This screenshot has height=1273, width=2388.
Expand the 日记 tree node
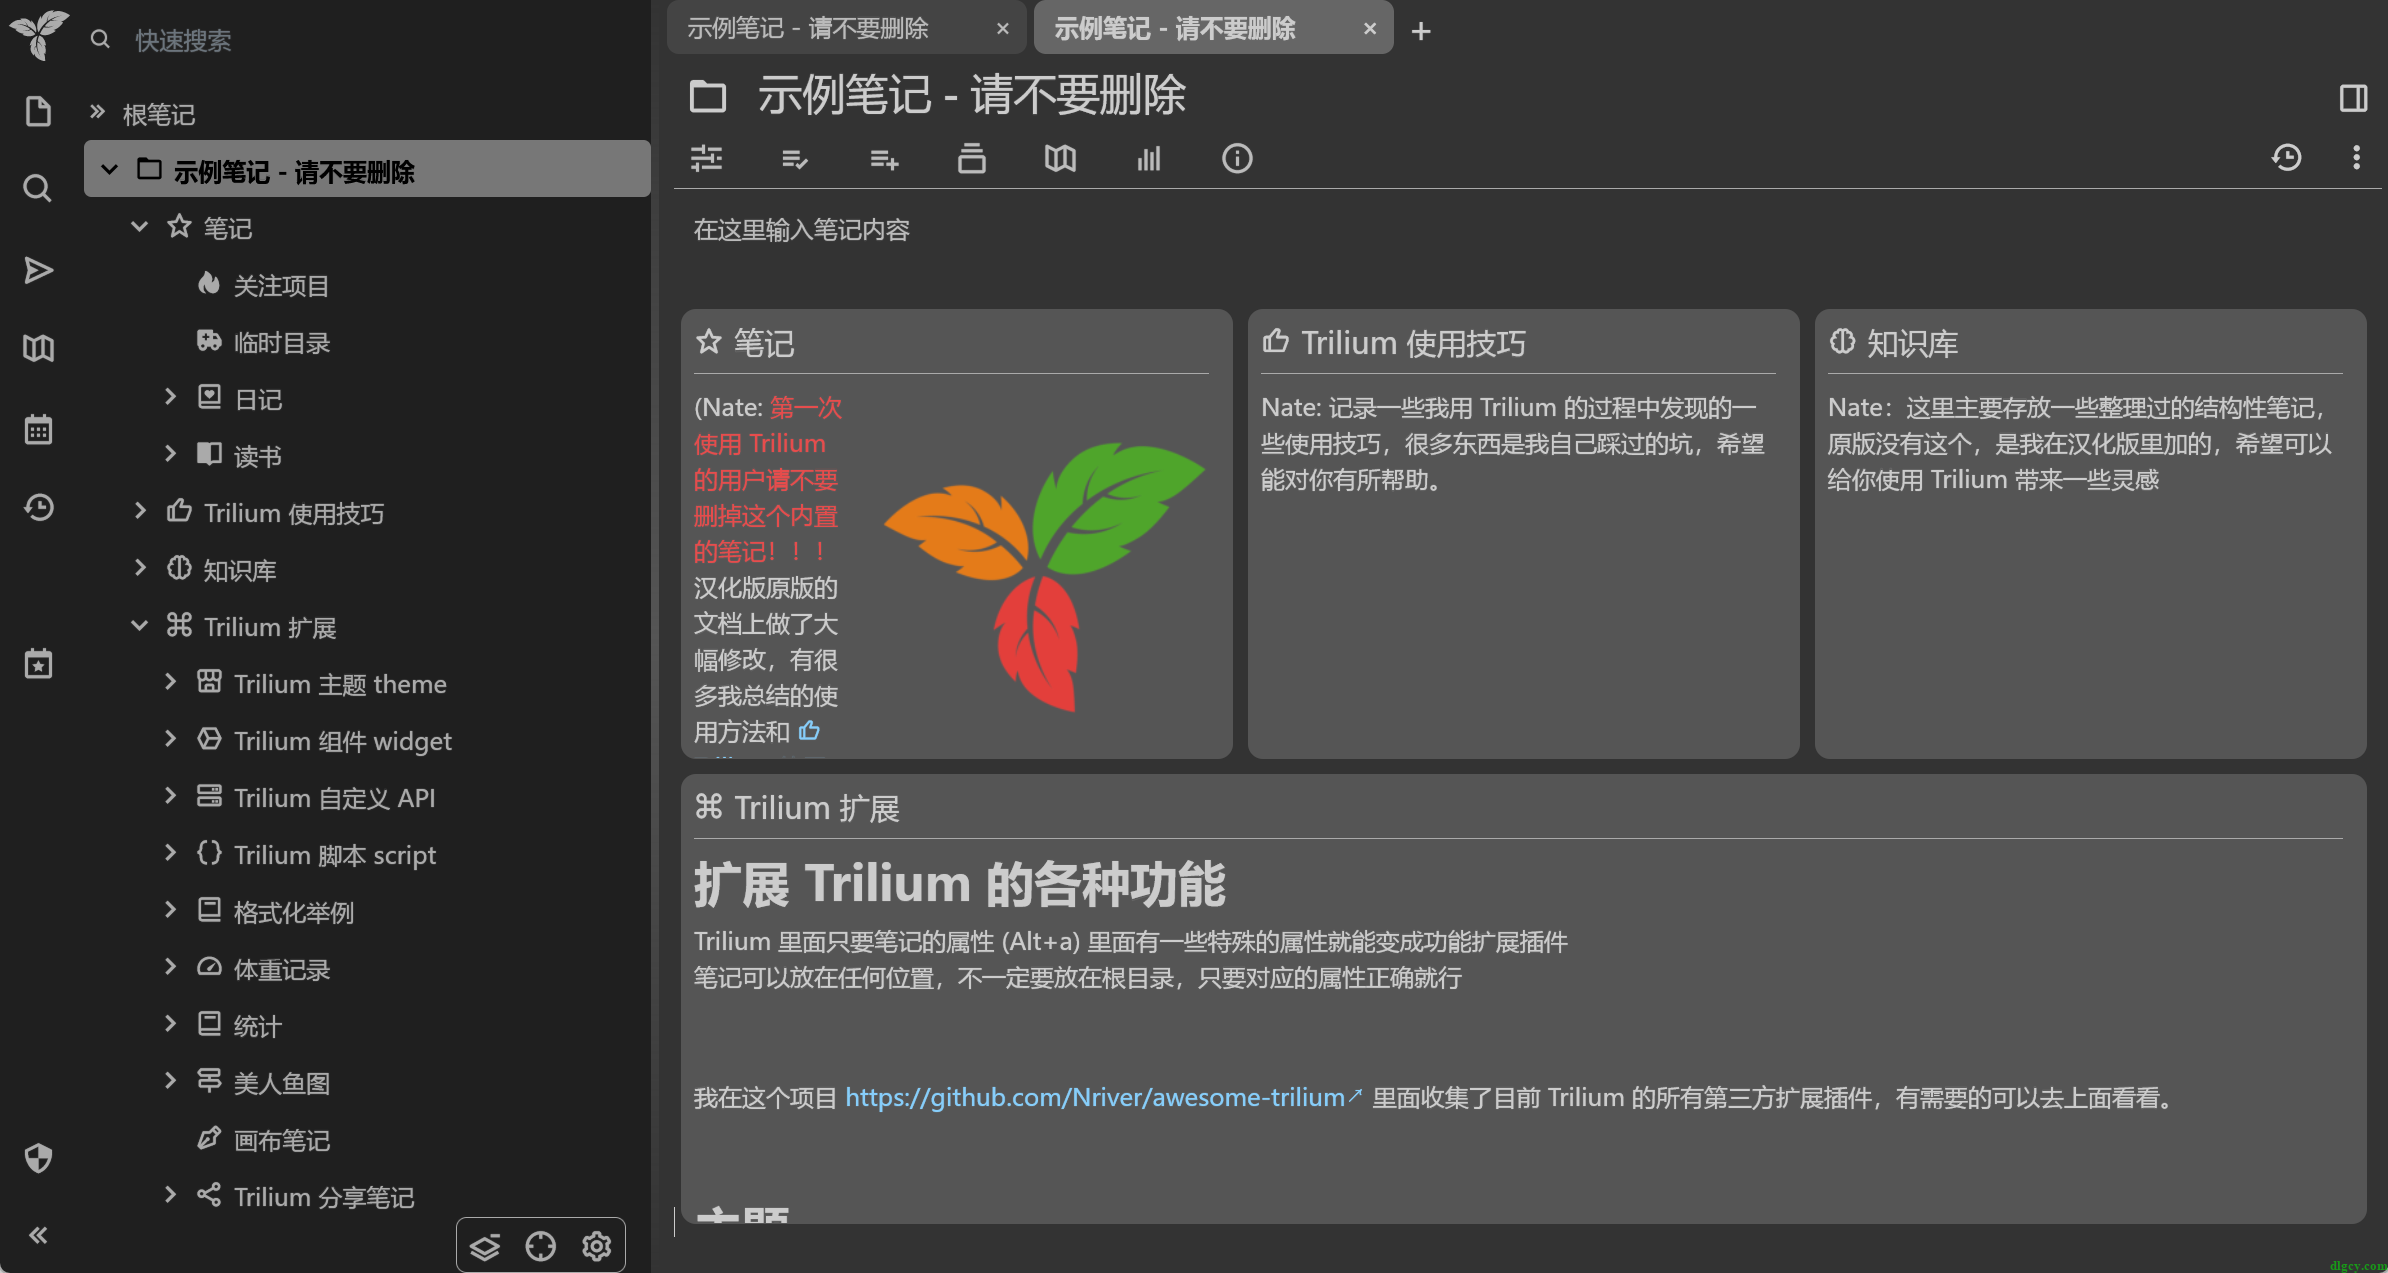coord(170,397)
